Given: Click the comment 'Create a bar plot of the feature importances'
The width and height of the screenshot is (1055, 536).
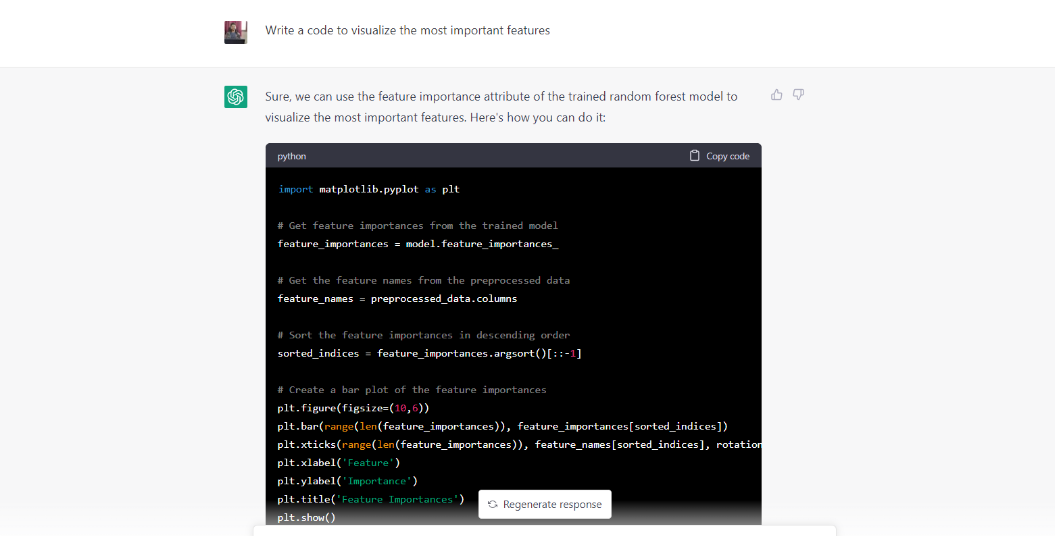Looking at the screenshot, I should click(412, 389).
